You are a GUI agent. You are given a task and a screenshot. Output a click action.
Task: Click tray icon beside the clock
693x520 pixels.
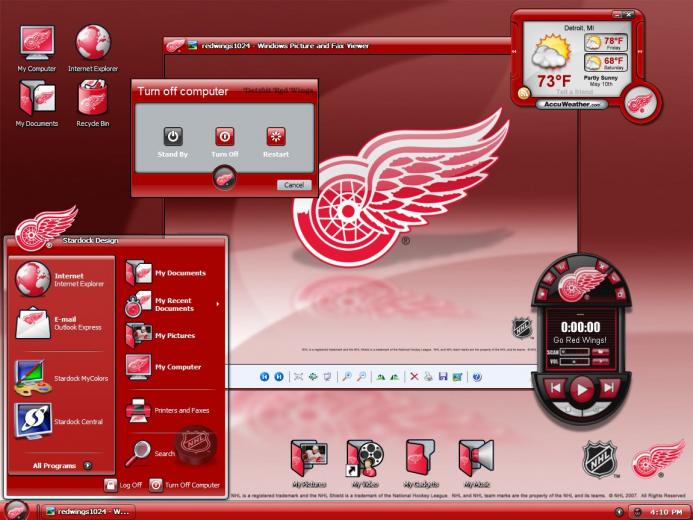click(637, 512)
